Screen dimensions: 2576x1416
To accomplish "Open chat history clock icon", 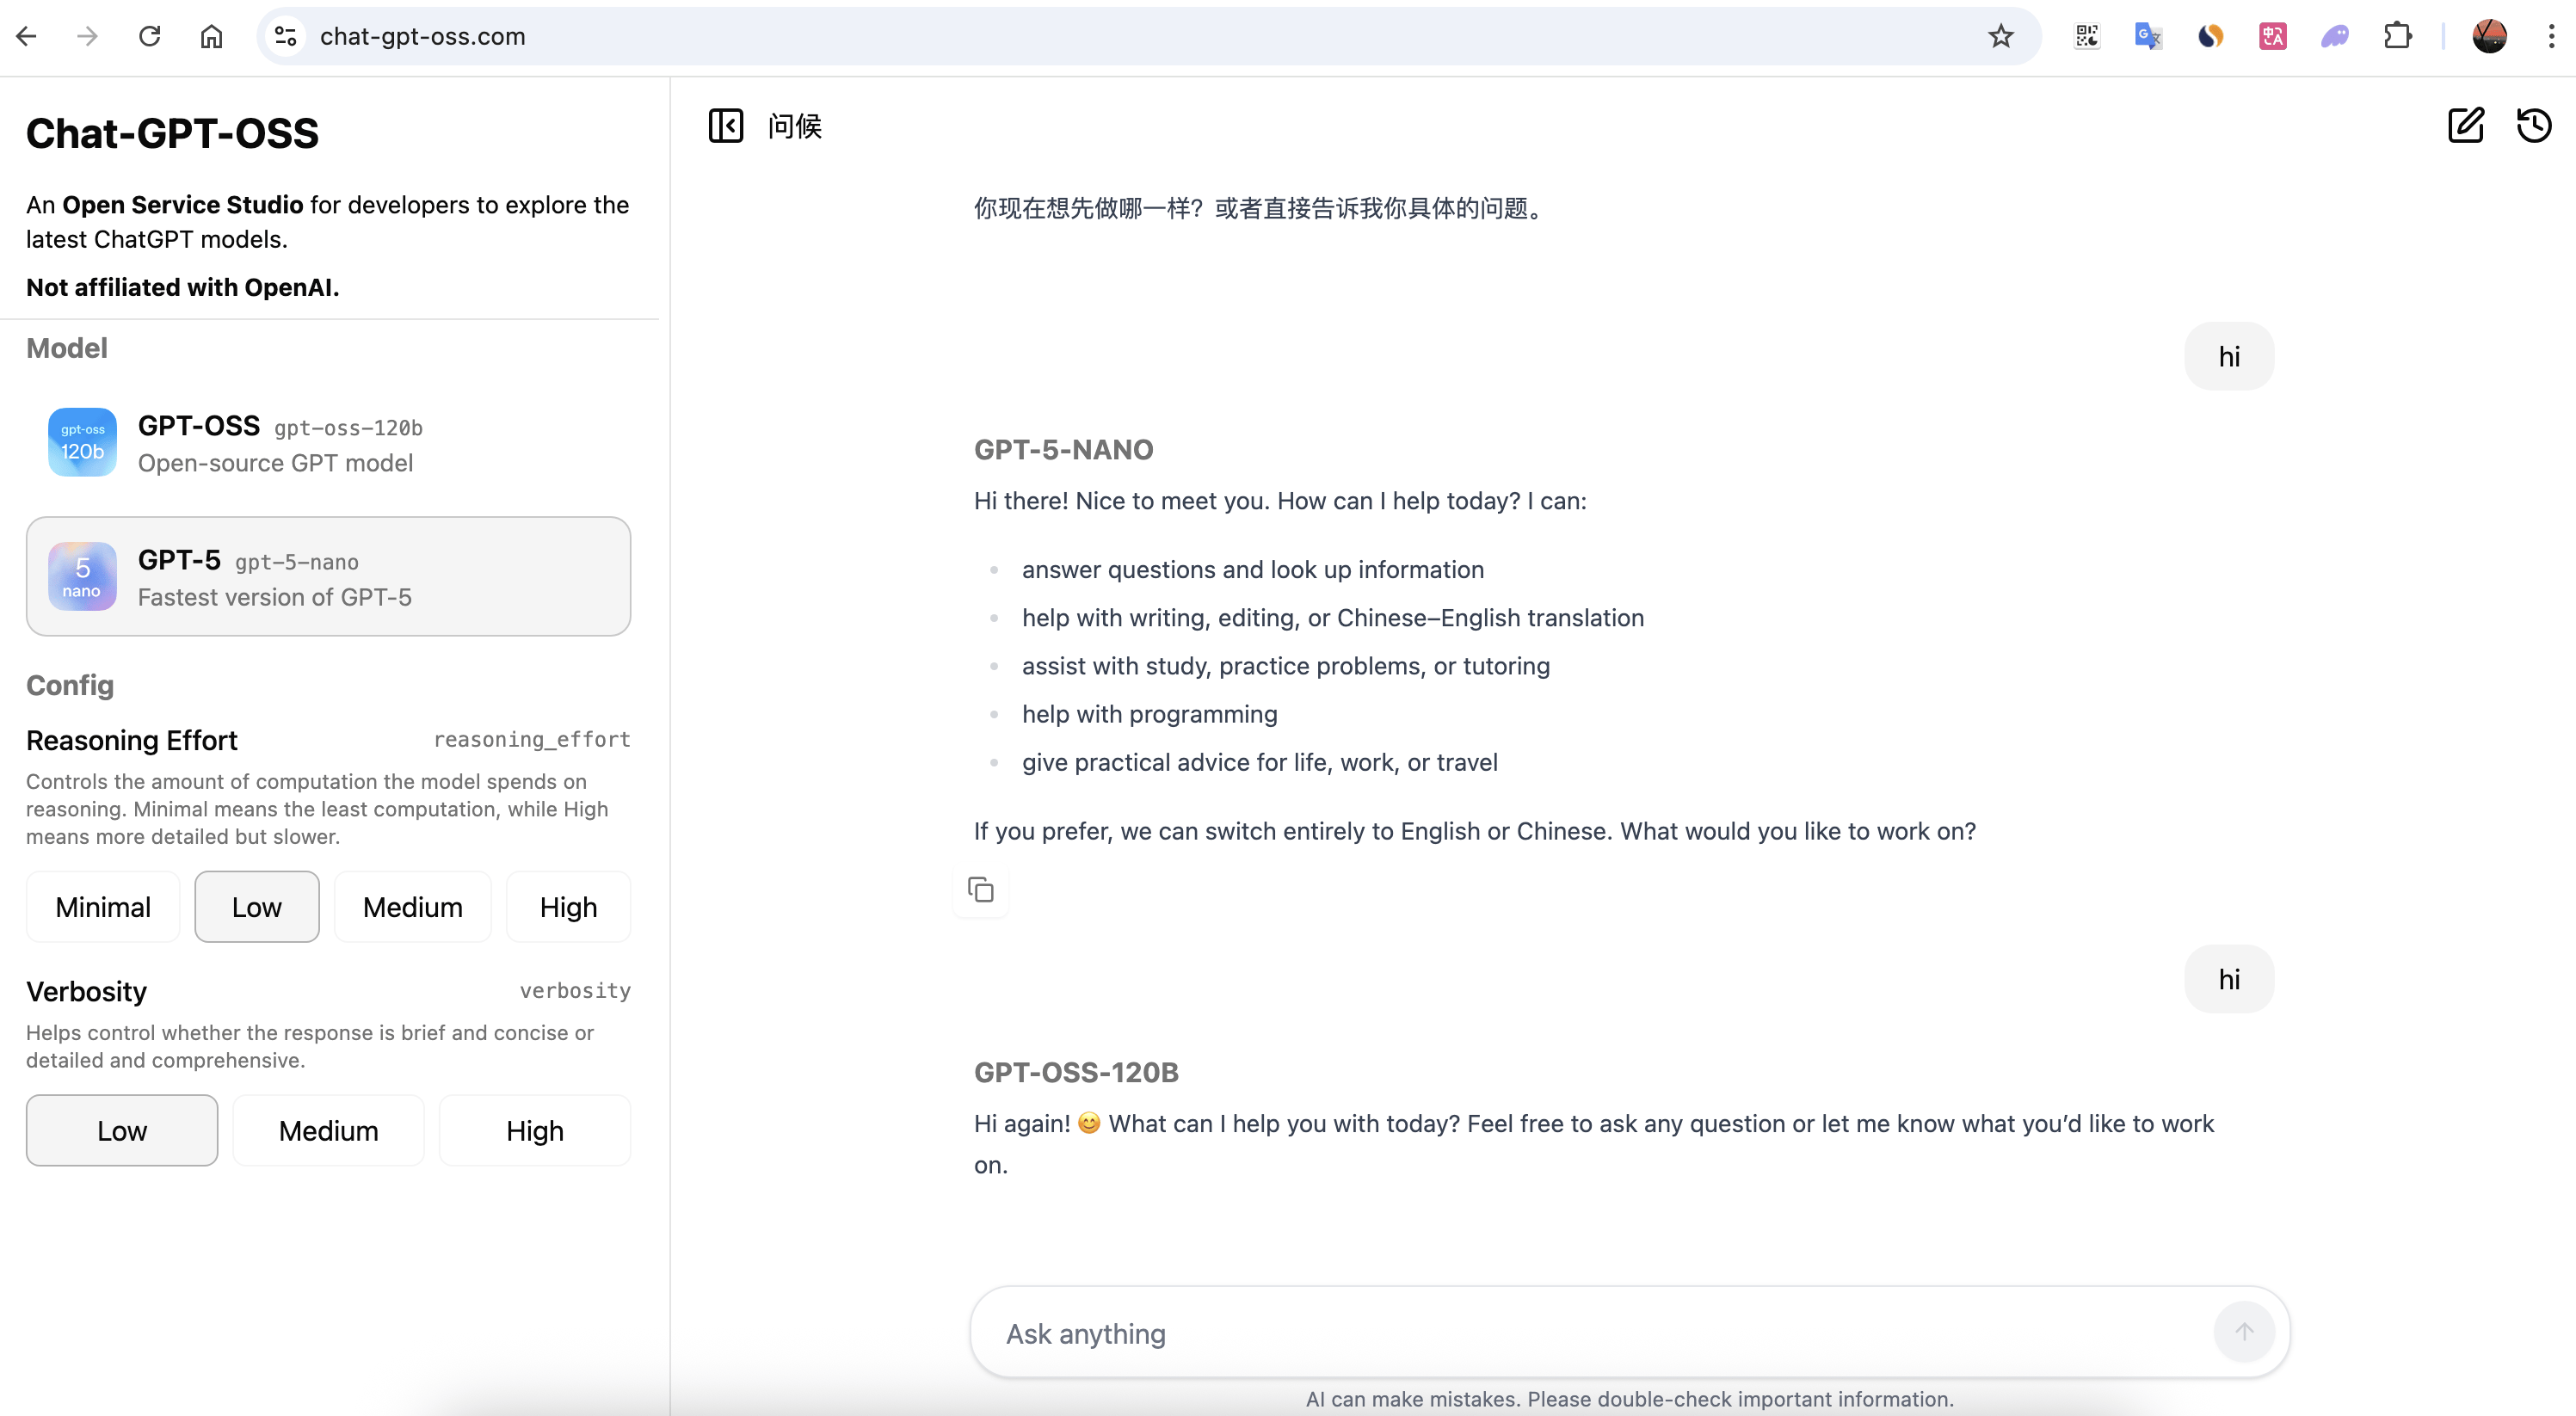I will [2534, 126].
